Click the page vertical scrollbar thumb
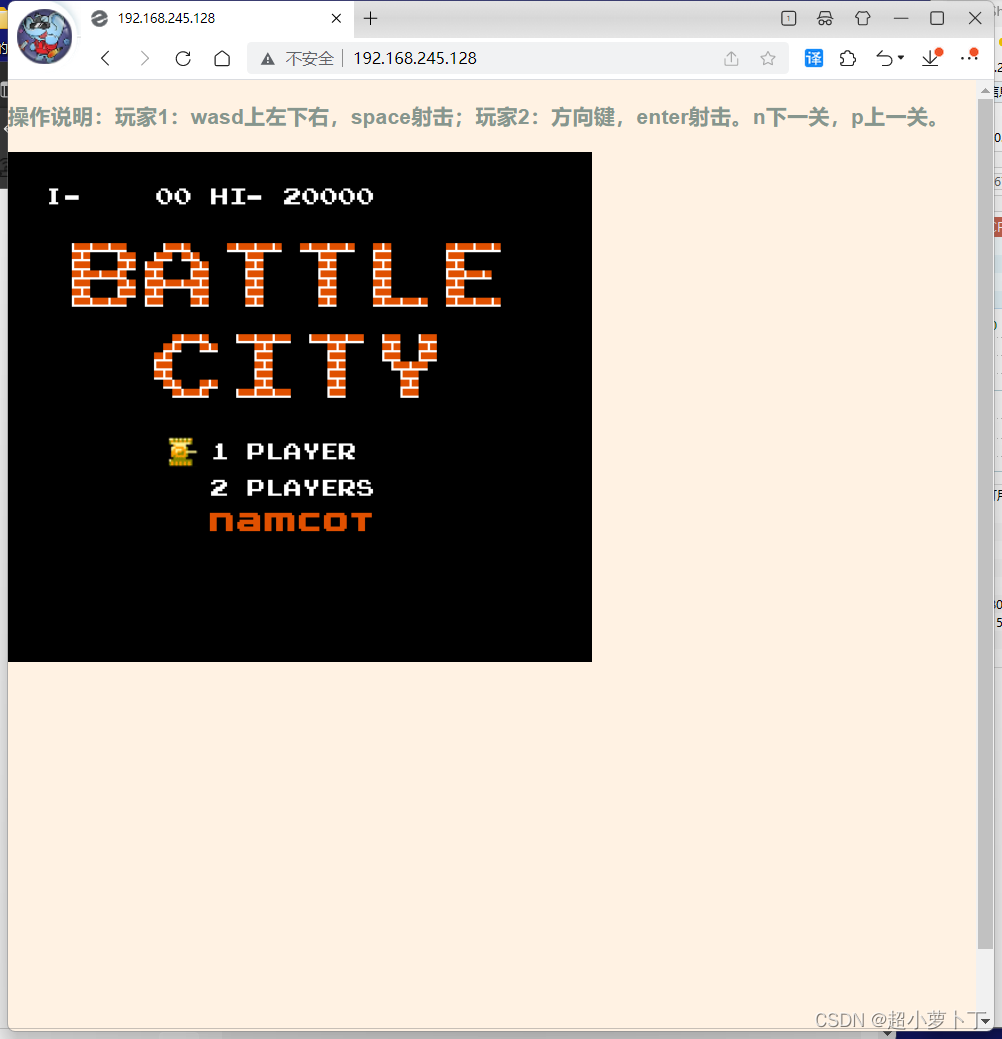 click(x=985, y=523)
